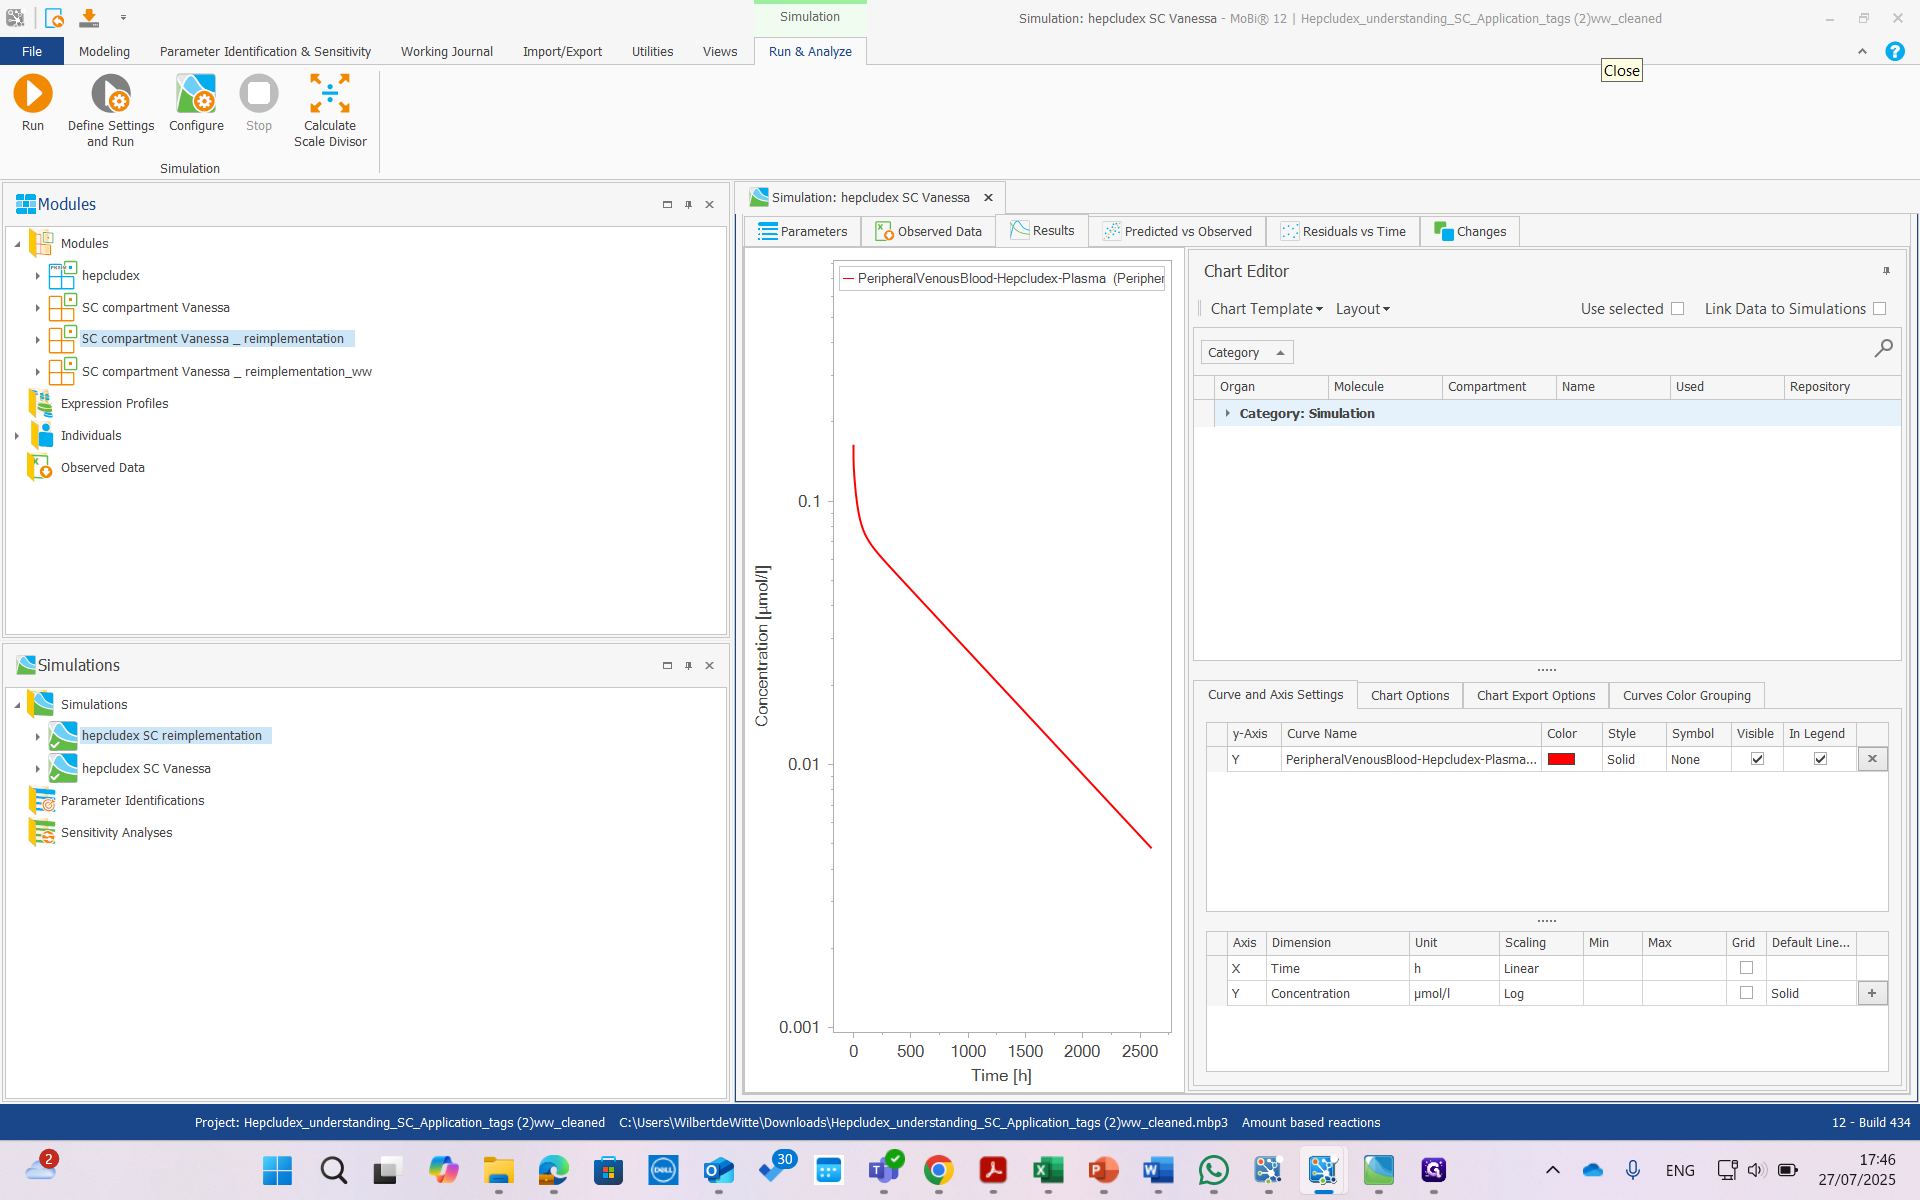Open Excel from the taskbar
Viewport: 1920px width, 1200px height.
point(1048,1170)
